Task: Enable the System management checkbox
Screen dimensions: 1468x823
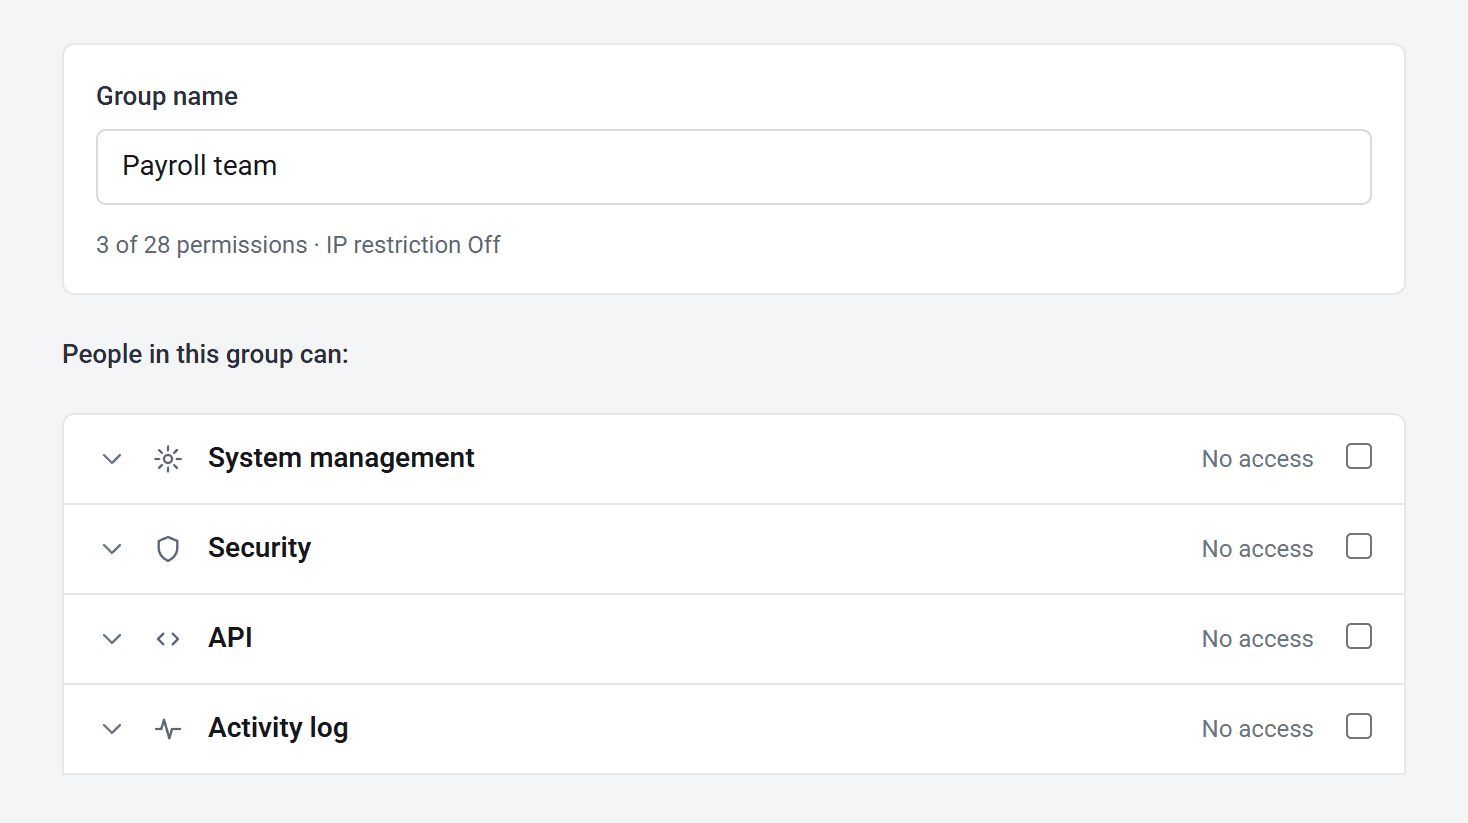Action: pos(1359,456)
